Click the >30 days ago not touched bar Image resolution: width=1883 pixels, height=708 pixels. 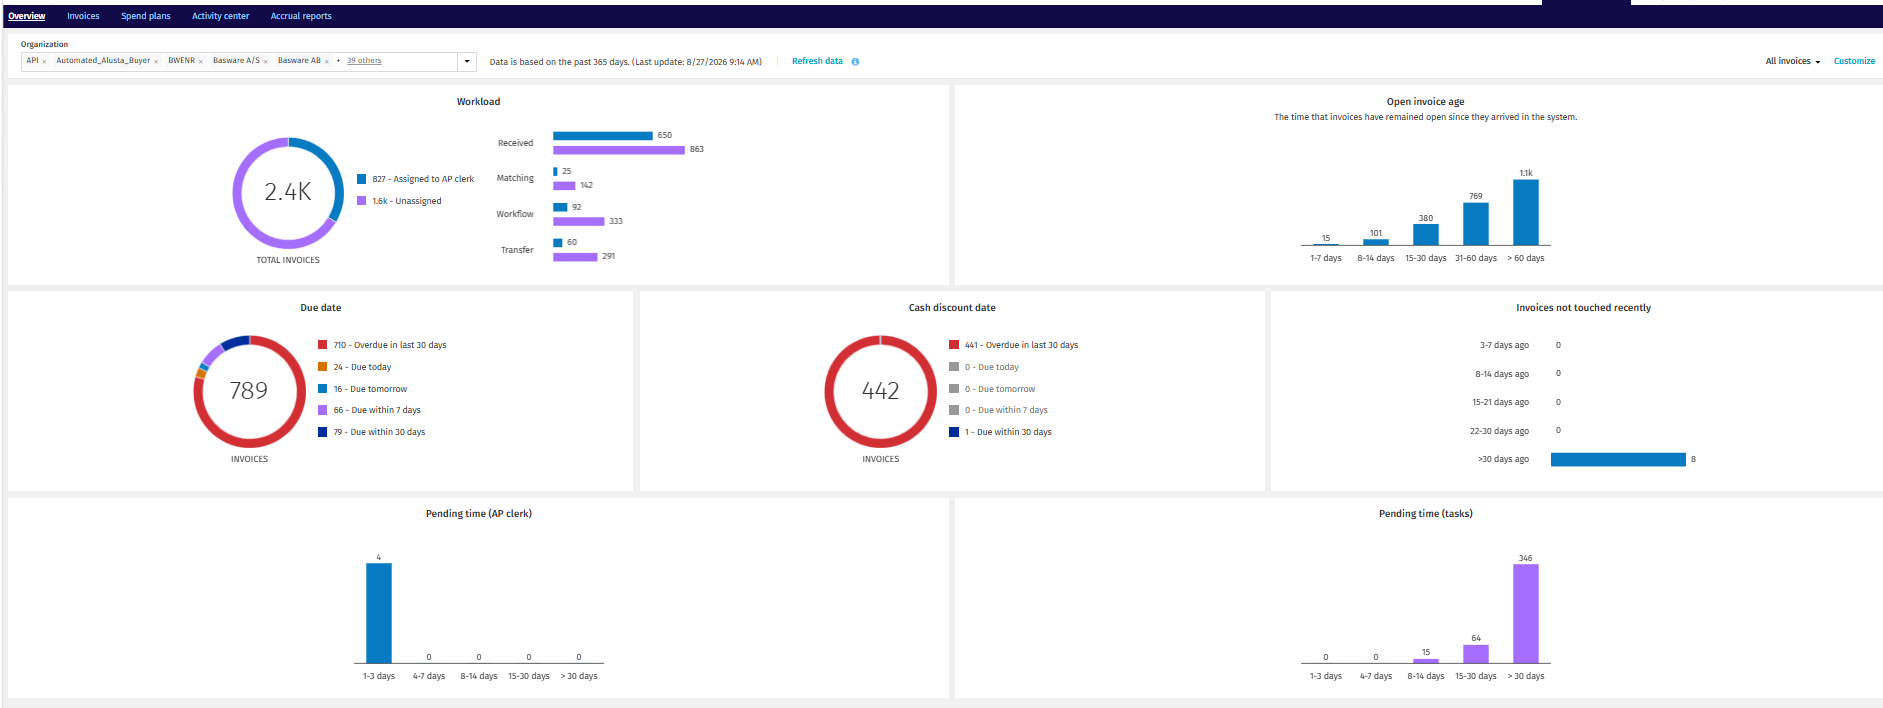click(1618, 459)
